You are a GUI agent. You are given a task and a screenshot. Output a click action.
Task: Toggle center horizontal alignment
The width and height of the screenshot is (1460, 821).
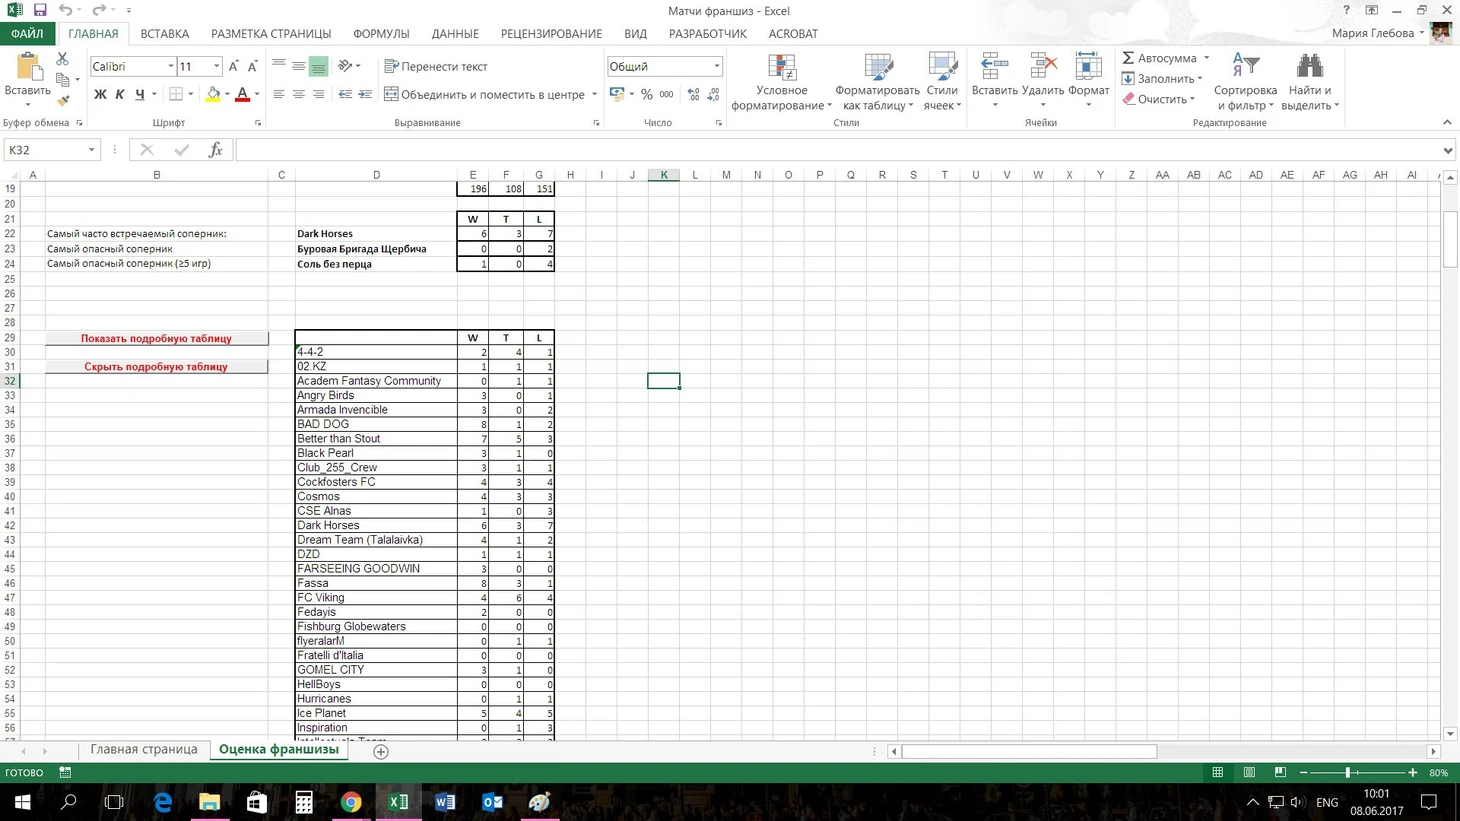pyautogui.click(x=298, y=94)
